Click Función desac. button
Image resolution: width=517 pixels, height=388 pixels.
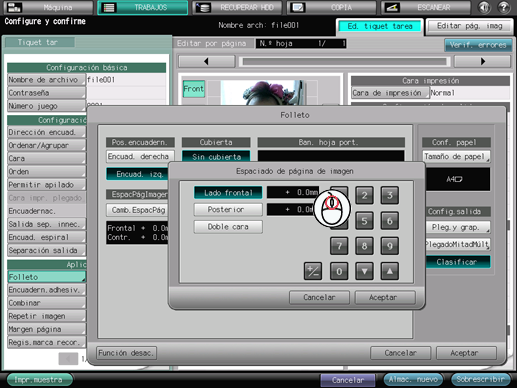coord(126,353)
